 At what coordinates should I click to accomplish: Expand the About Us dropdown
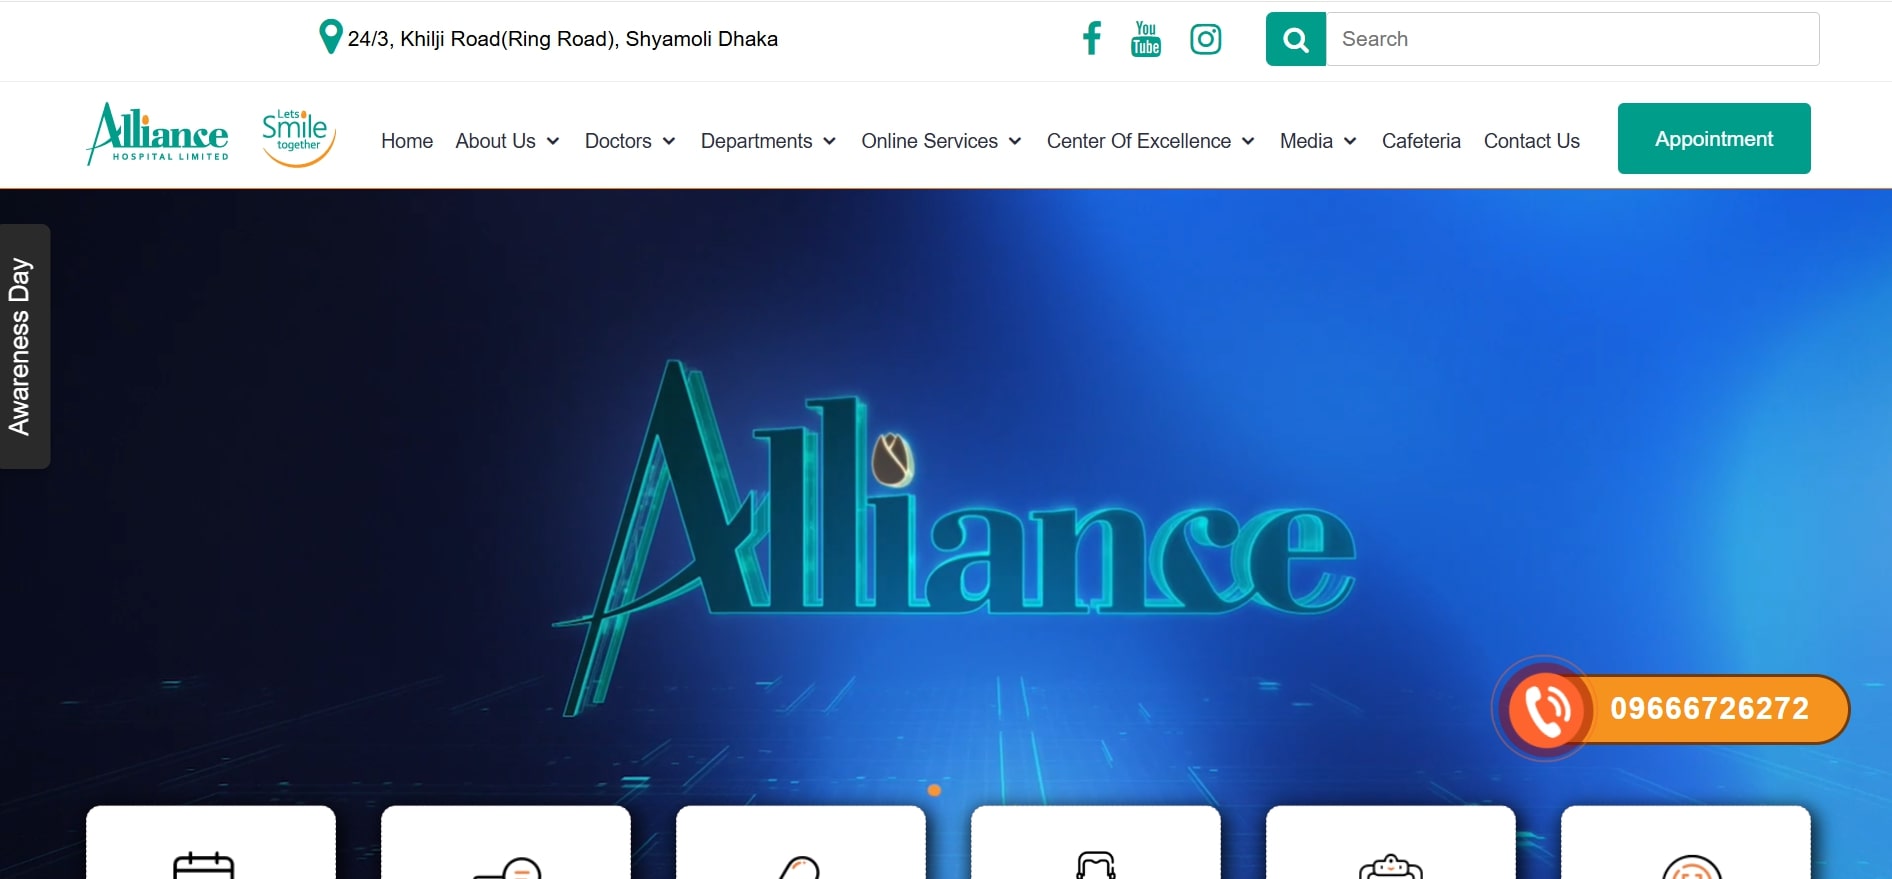point(507,141)
